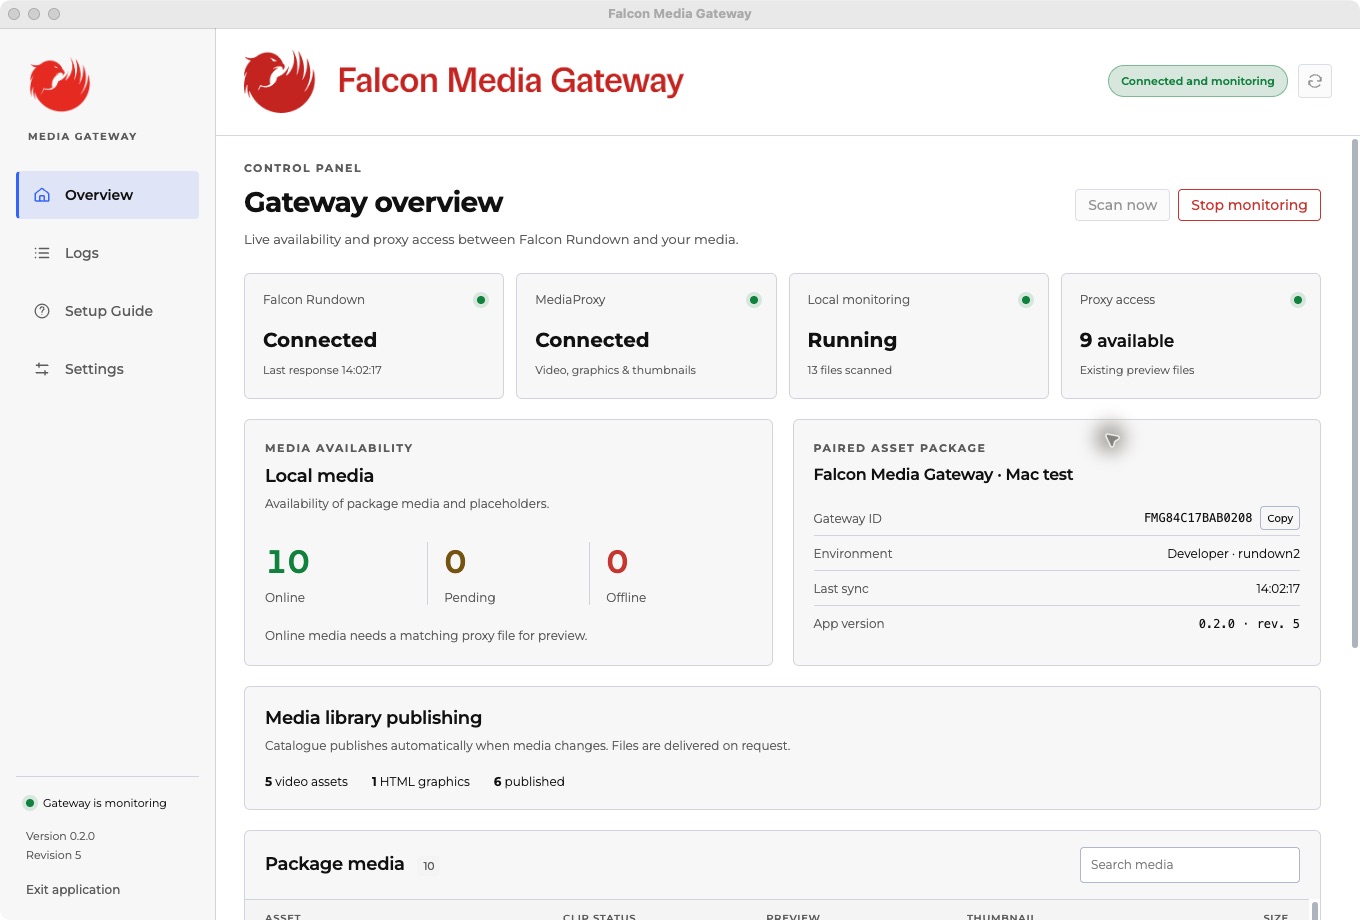Click the 5 video assets text

tap(306, 782)
